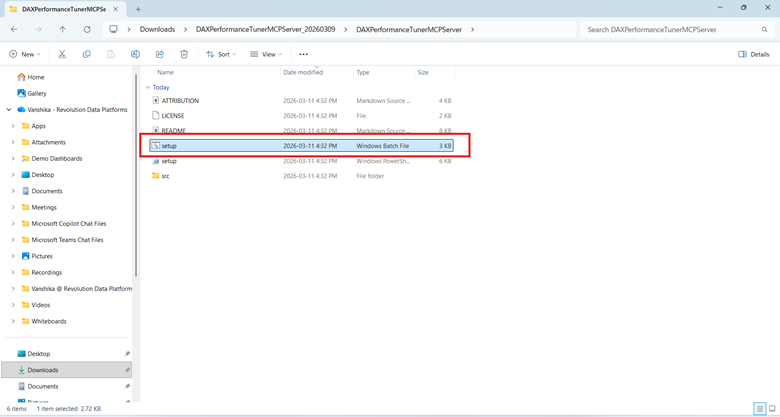
Task: Expand the Demo Dashboards tree folder
Action: [x=13, y=159]
